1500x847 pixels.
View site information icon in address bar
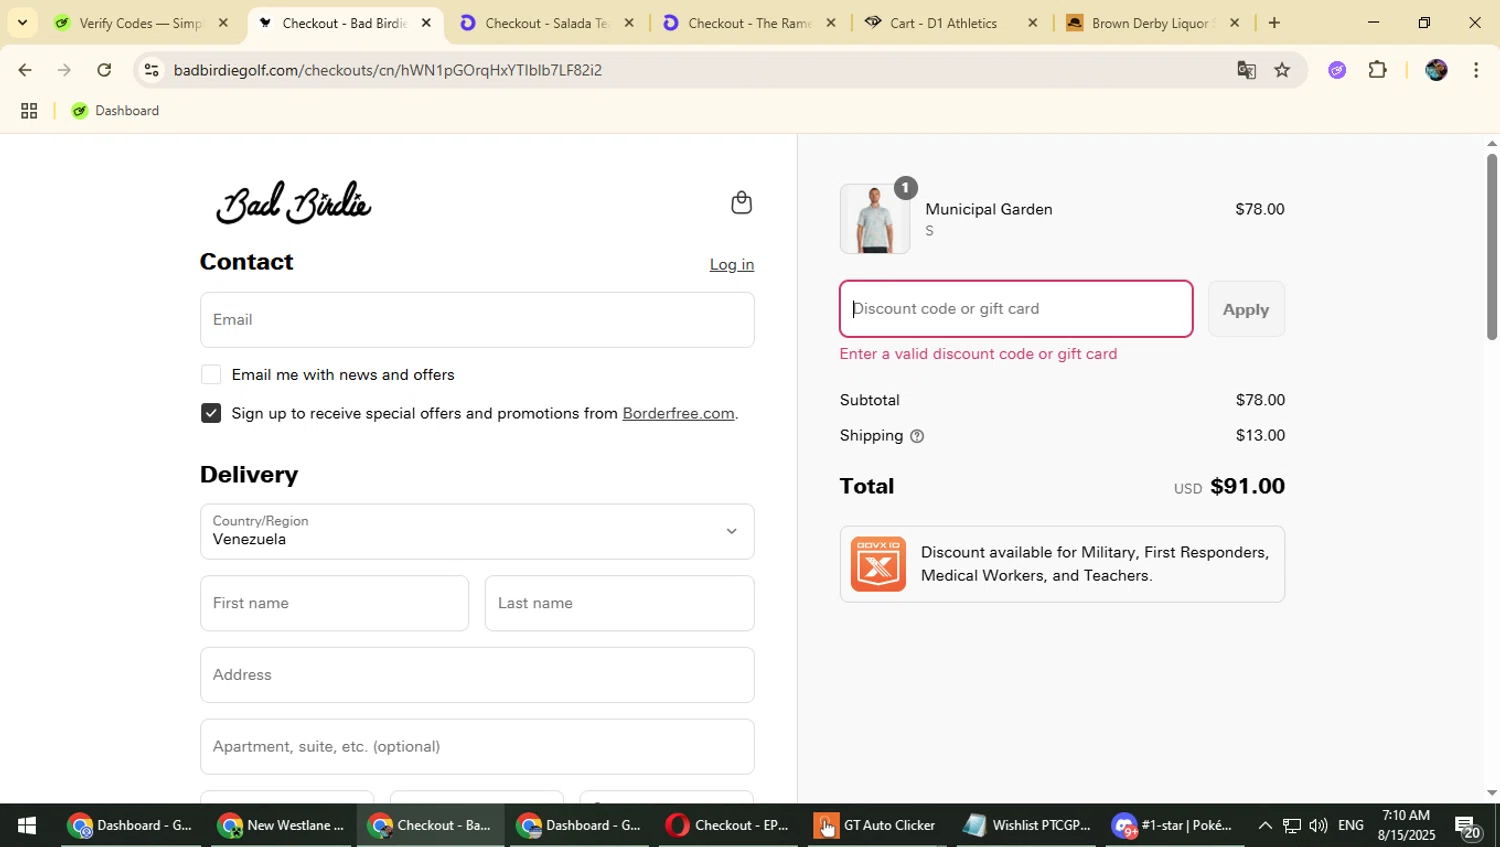(151, 70)
